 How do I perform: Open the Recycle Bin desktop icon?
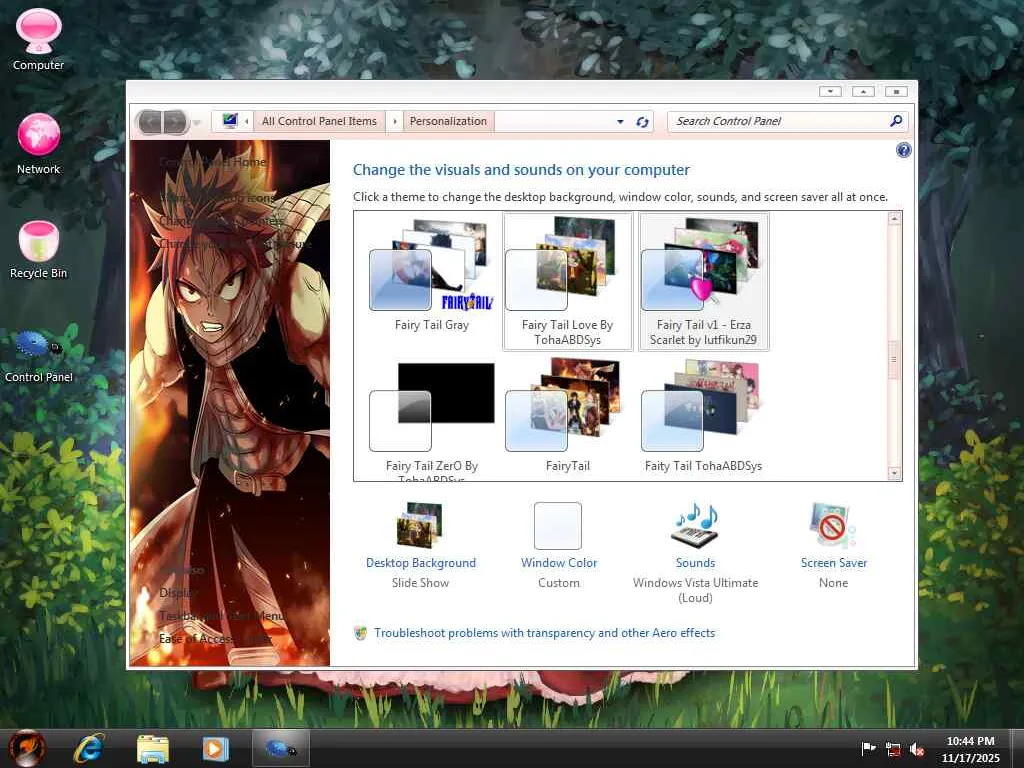39,248
